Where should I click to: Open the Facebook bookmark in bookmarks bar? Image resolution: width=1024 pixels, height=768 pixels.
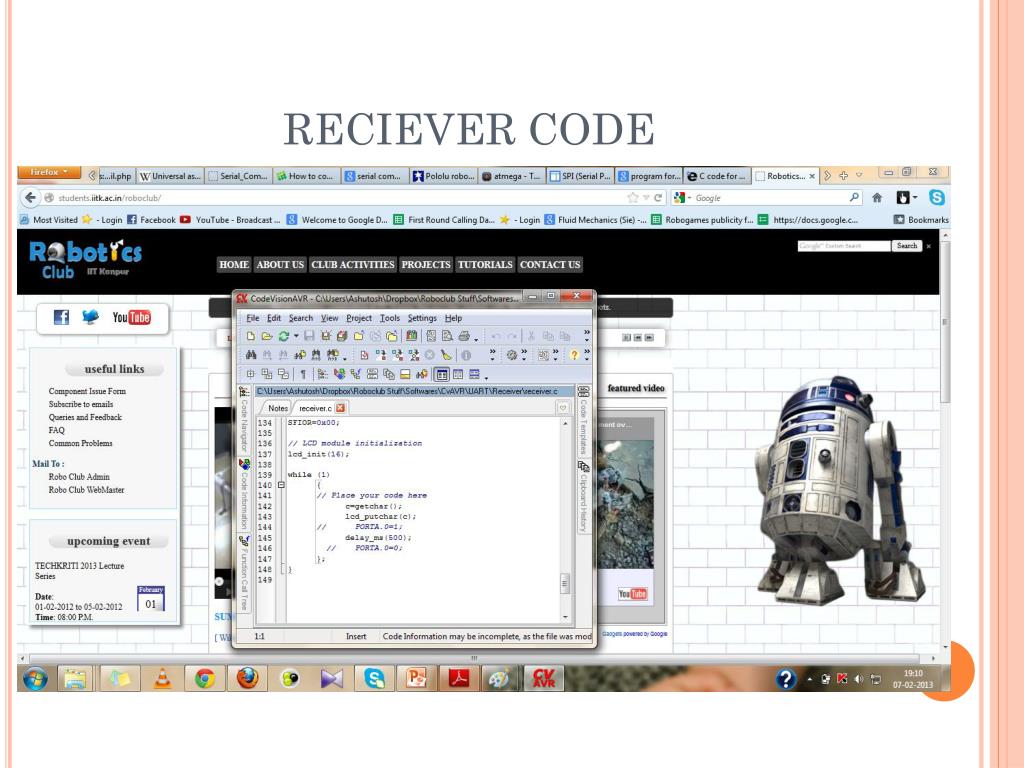(x=151, y=220)
